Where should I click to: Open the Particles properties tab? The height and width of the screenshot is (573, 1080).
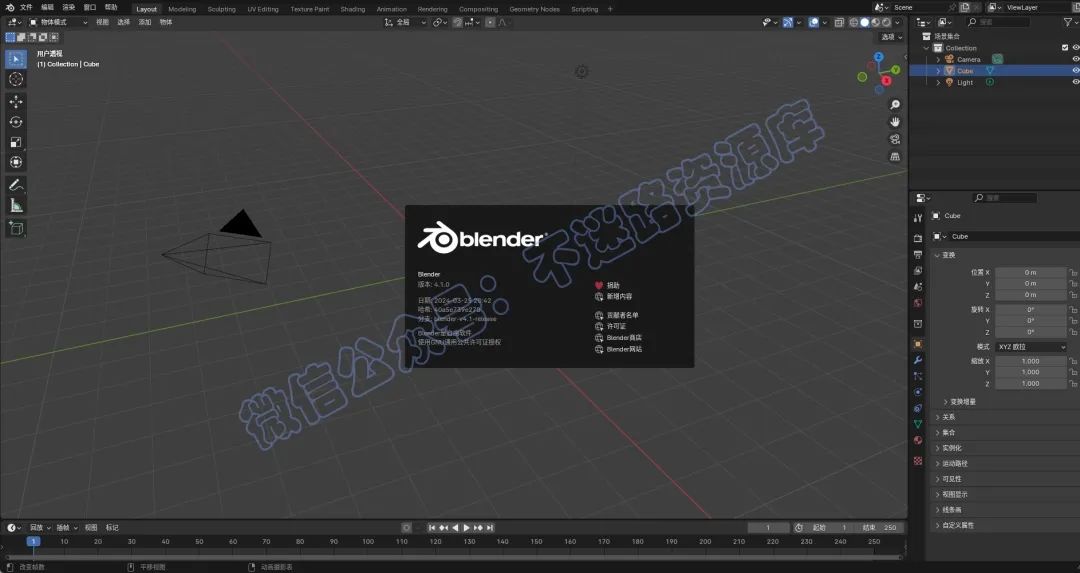917,376
